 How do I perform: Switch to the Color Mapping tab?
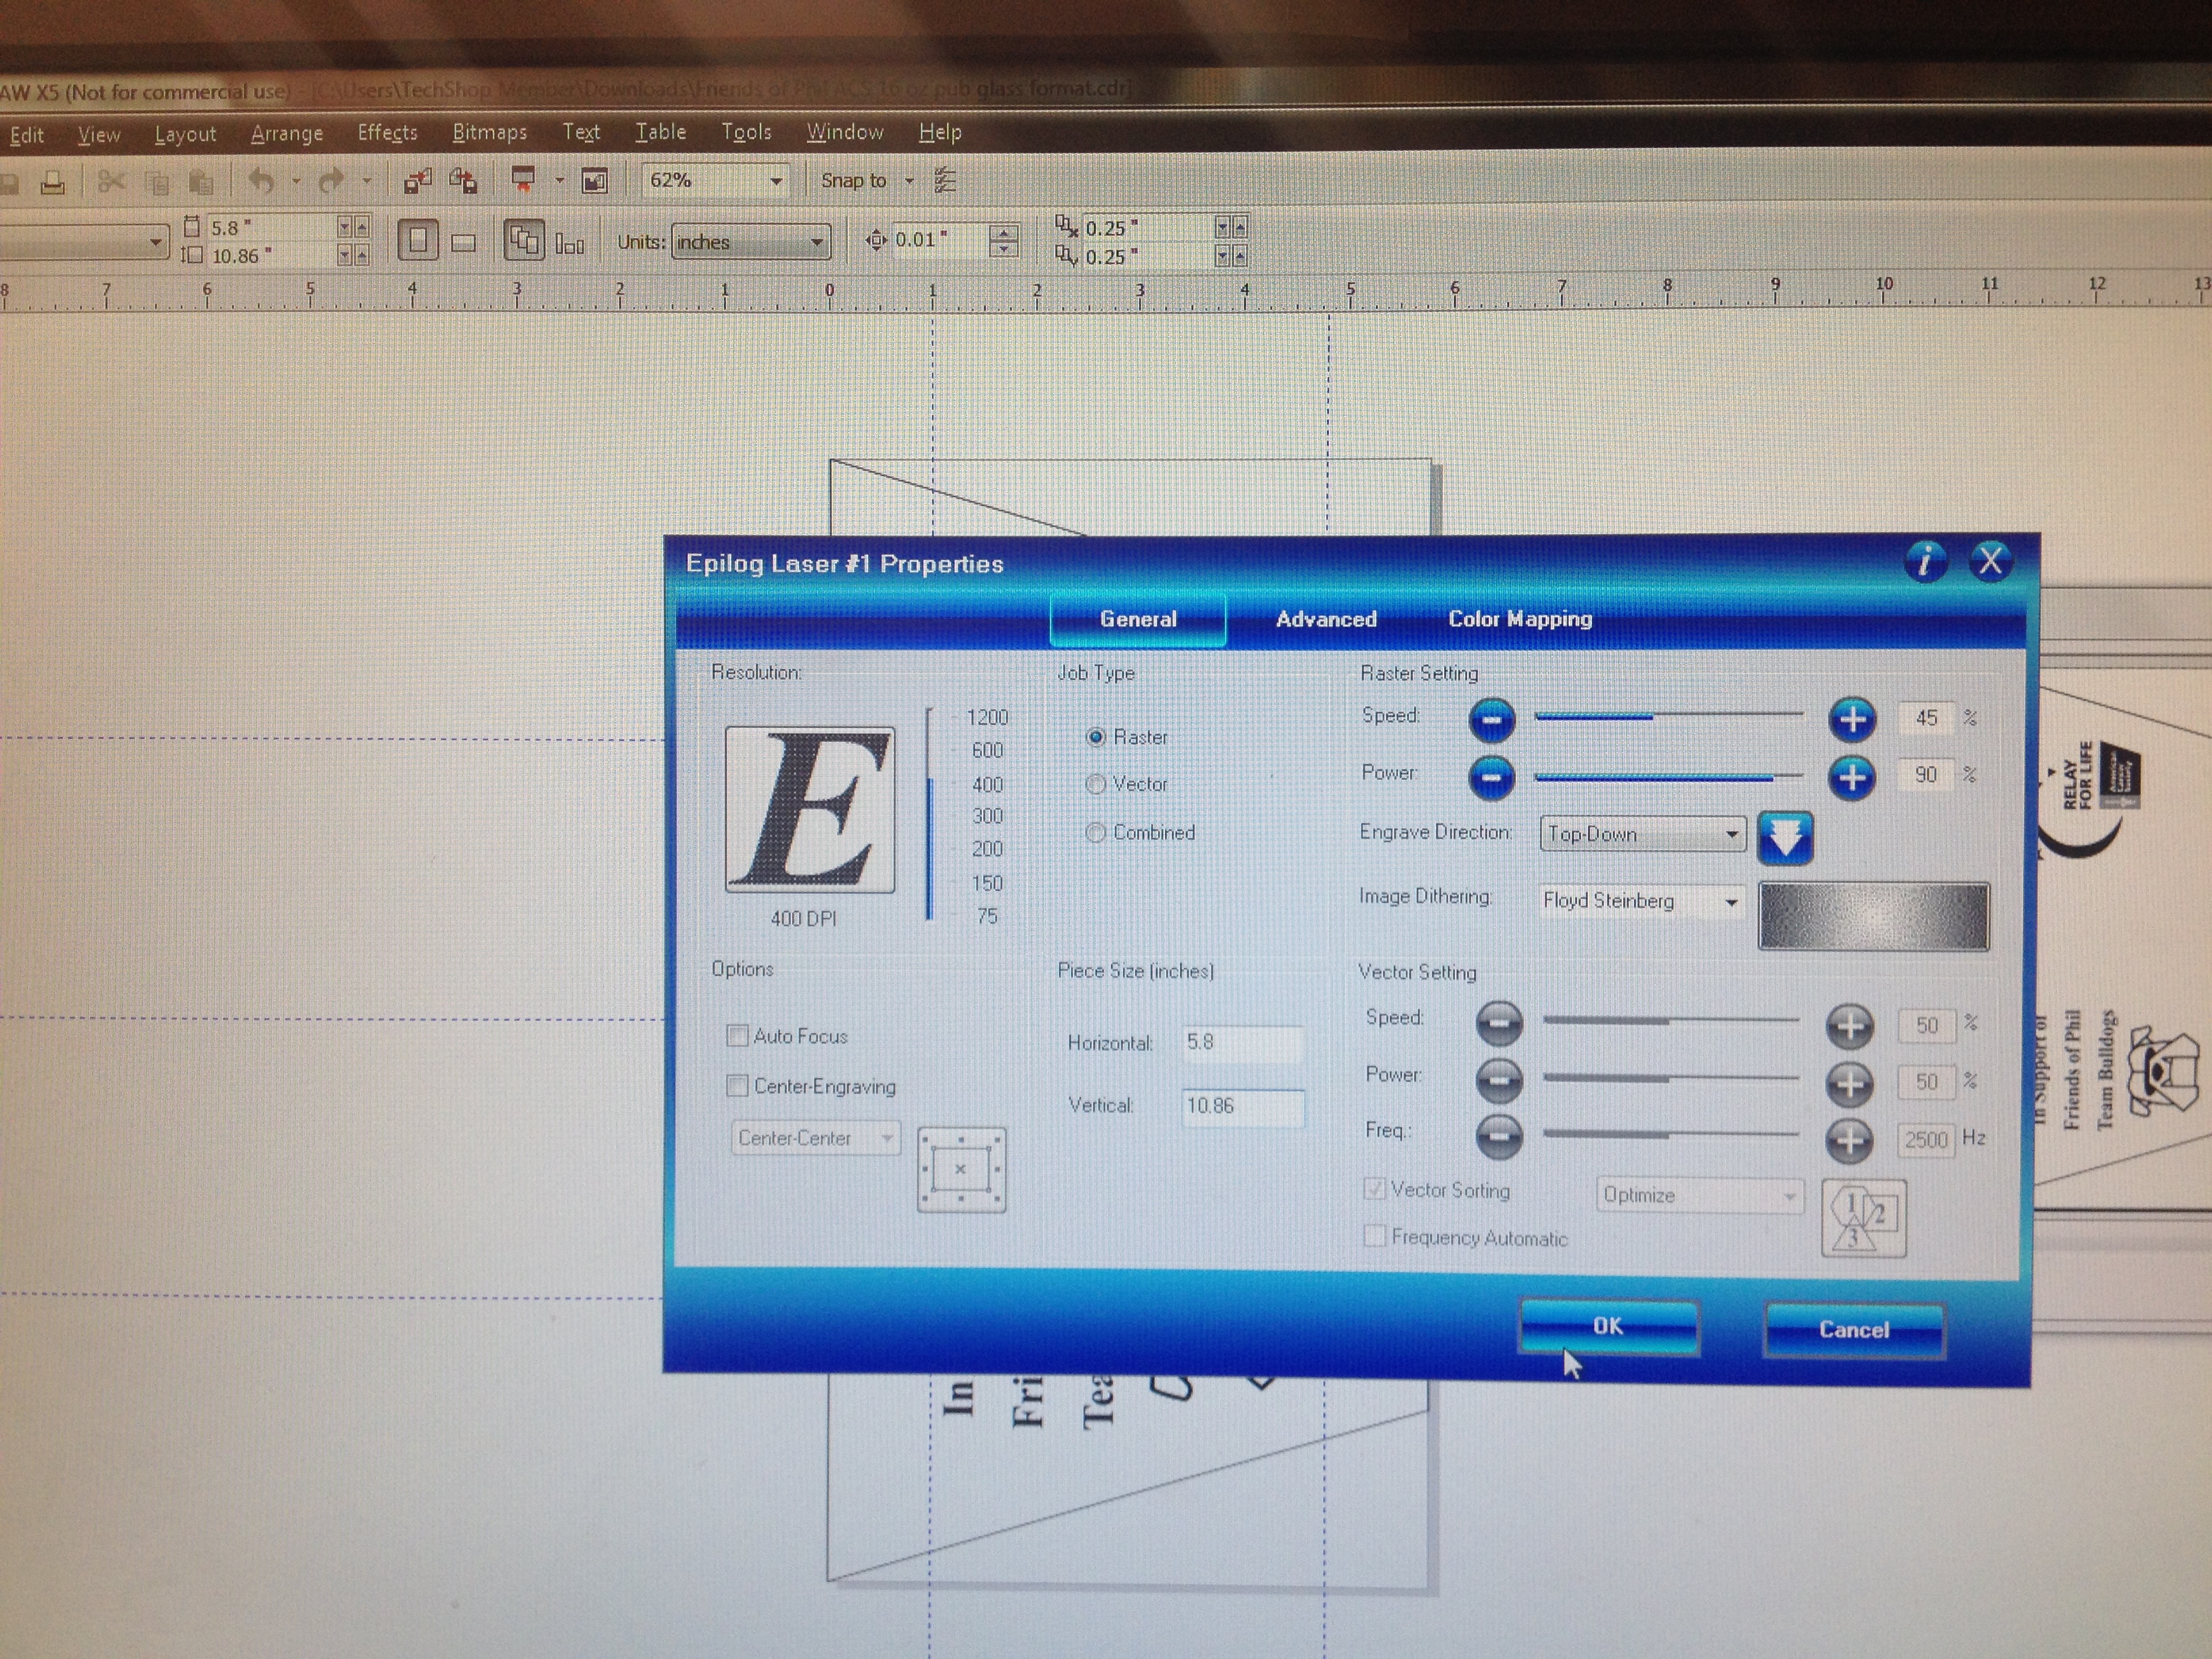pyautogui.click(x=1520, y=619)
